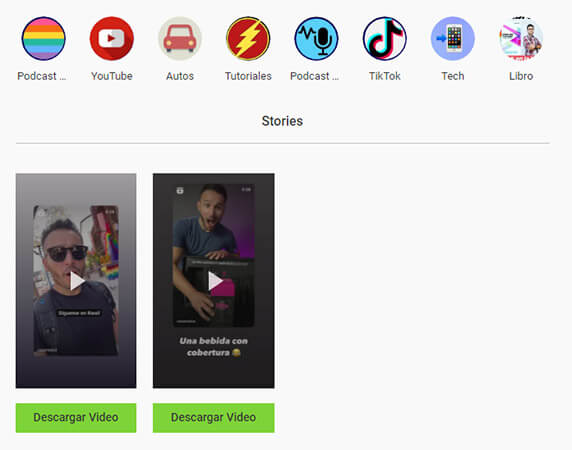Open the YouTube highlight icon

tap(112, 39)
